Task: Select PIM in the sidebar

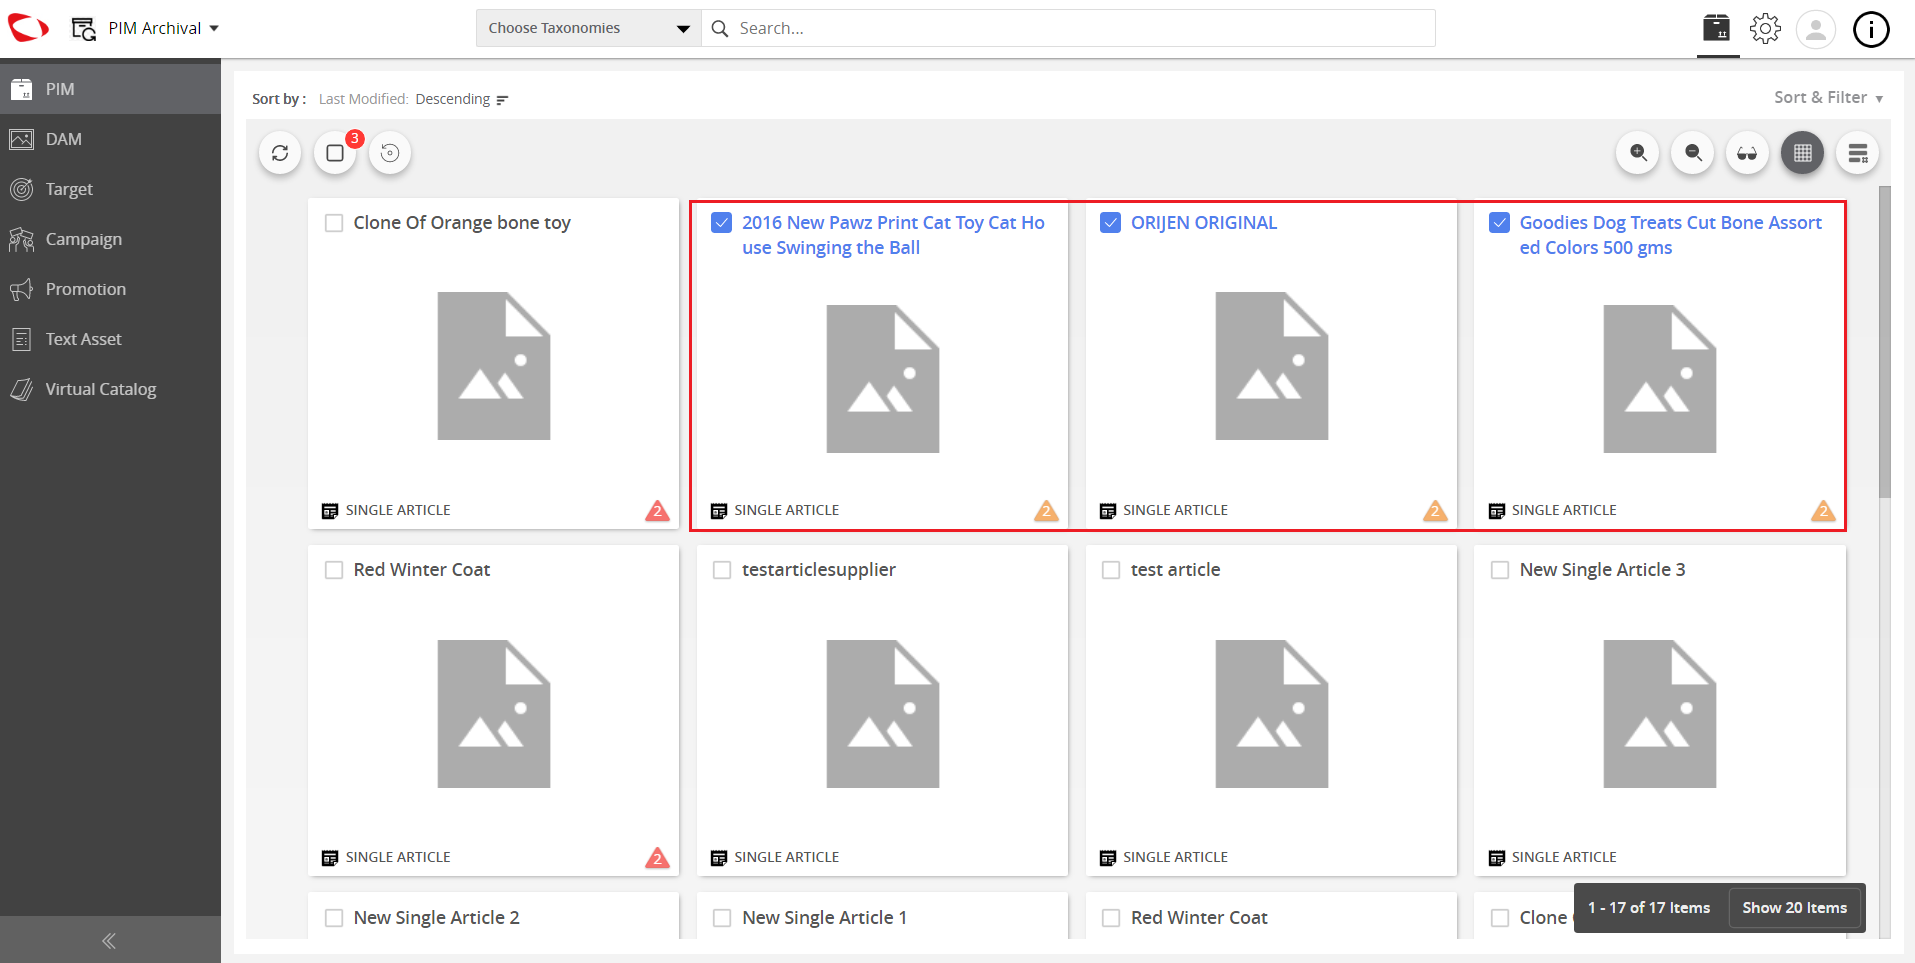Action: point(110,89)
